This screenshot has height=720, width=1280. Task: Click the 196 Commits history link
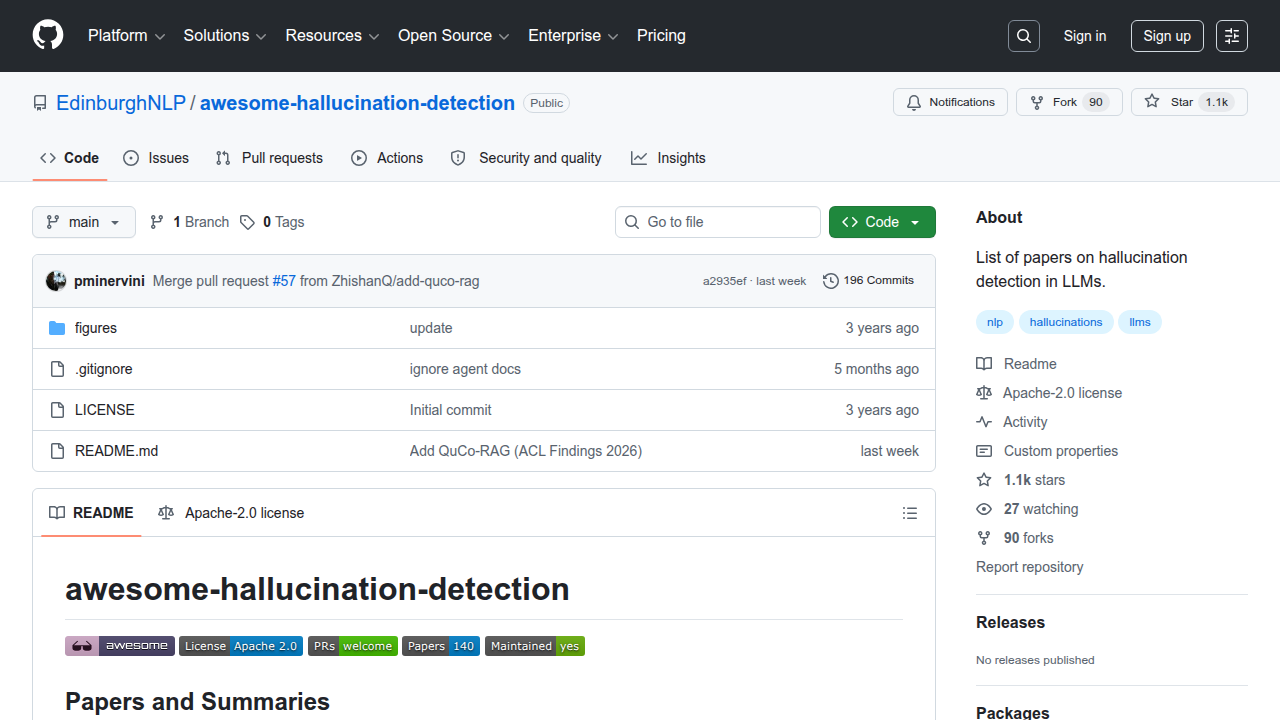tap(868, 281)
